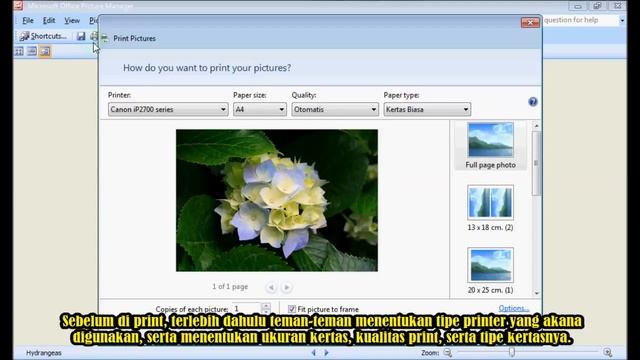Click the Save disk icon in toolbar
640x360 pixels.
click(81, 36)
